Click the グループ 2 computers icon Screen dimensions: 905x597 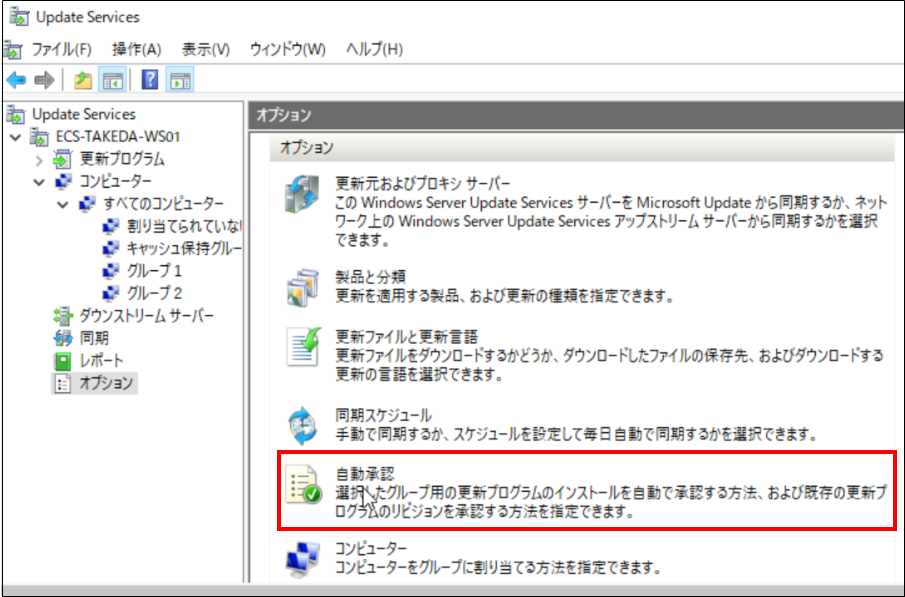pos(110,293)
